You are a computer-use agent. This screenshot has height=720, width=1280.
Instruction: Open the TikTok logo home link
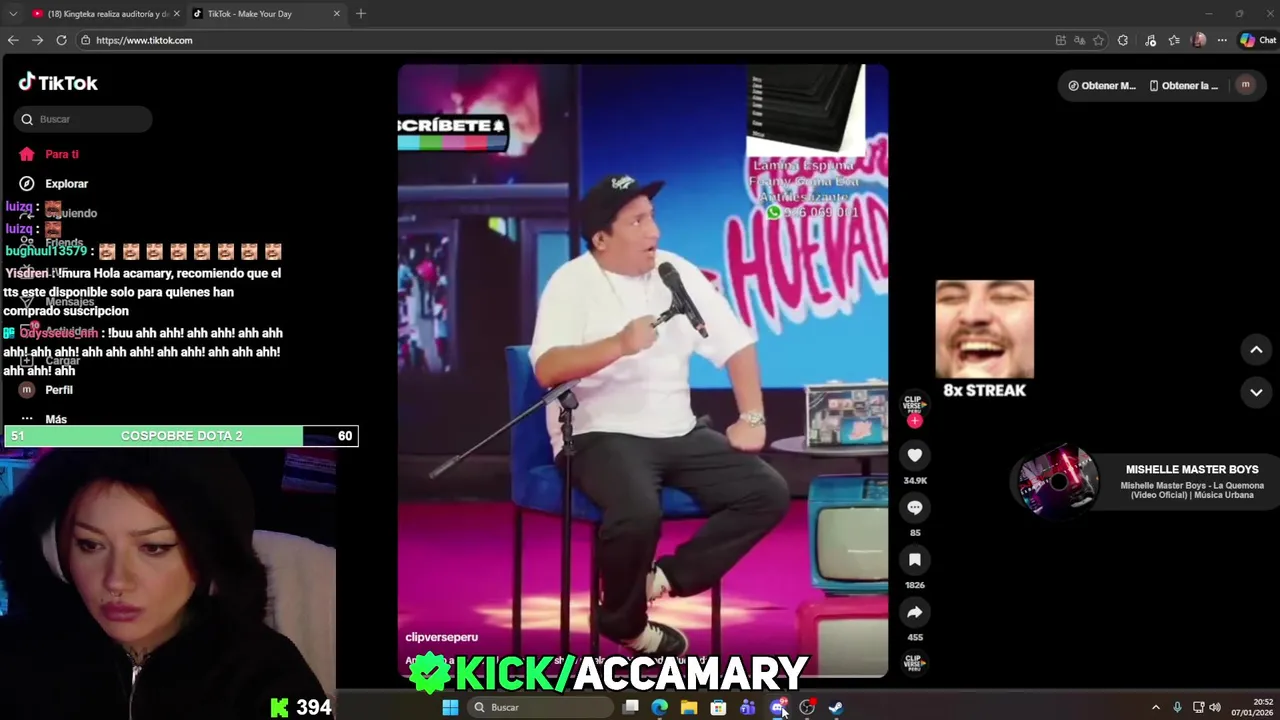tap(58, 82)
